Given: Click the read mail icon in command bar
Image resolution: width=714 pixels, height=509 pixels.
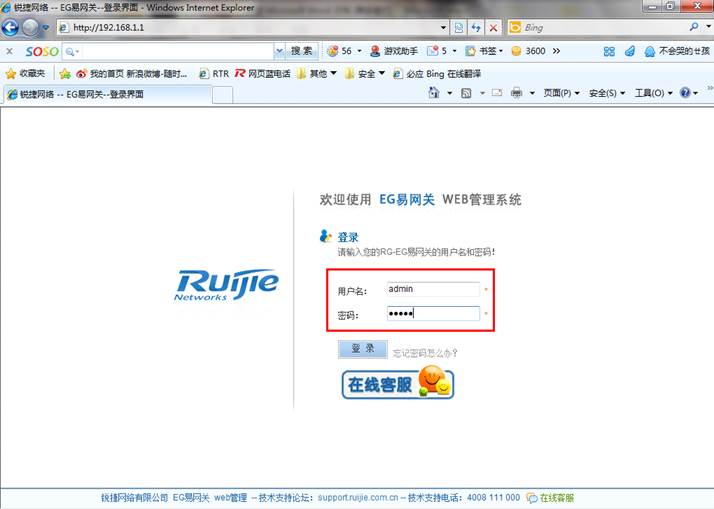Looking at the screenshot, I should point(497,93).
